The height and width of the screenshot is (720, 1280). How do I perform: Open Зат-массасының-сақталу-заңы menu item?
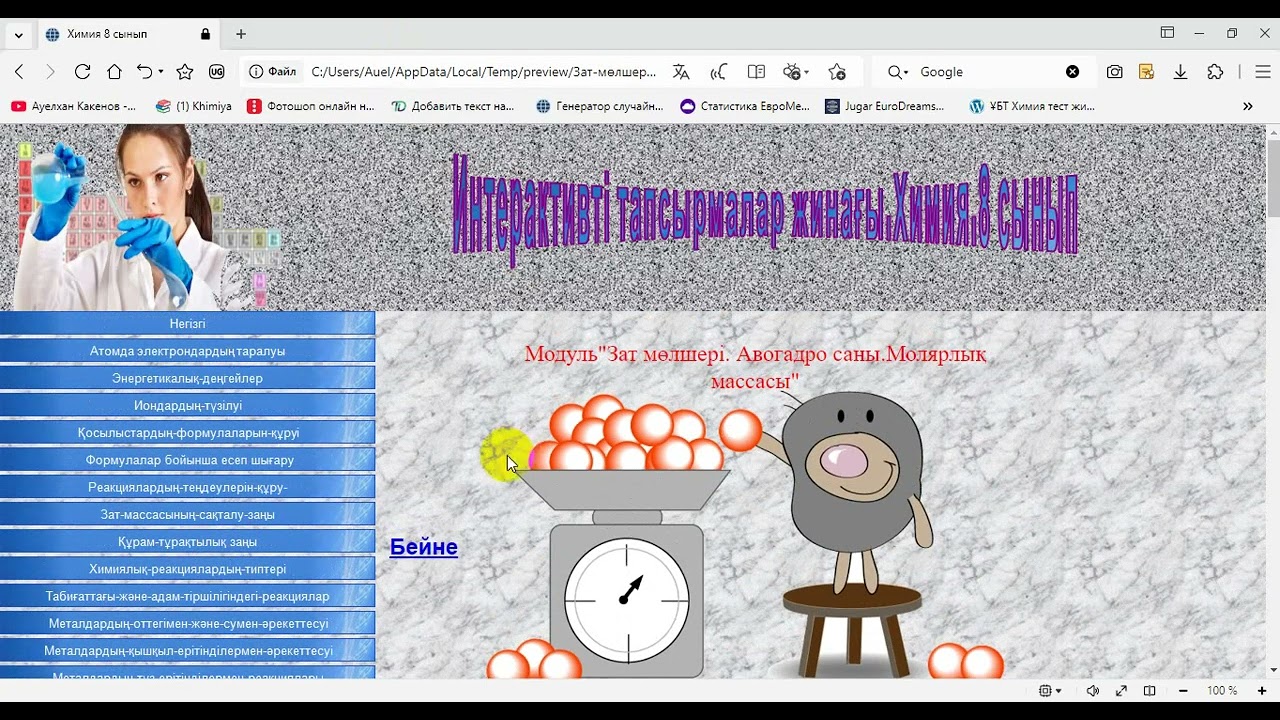187,514
